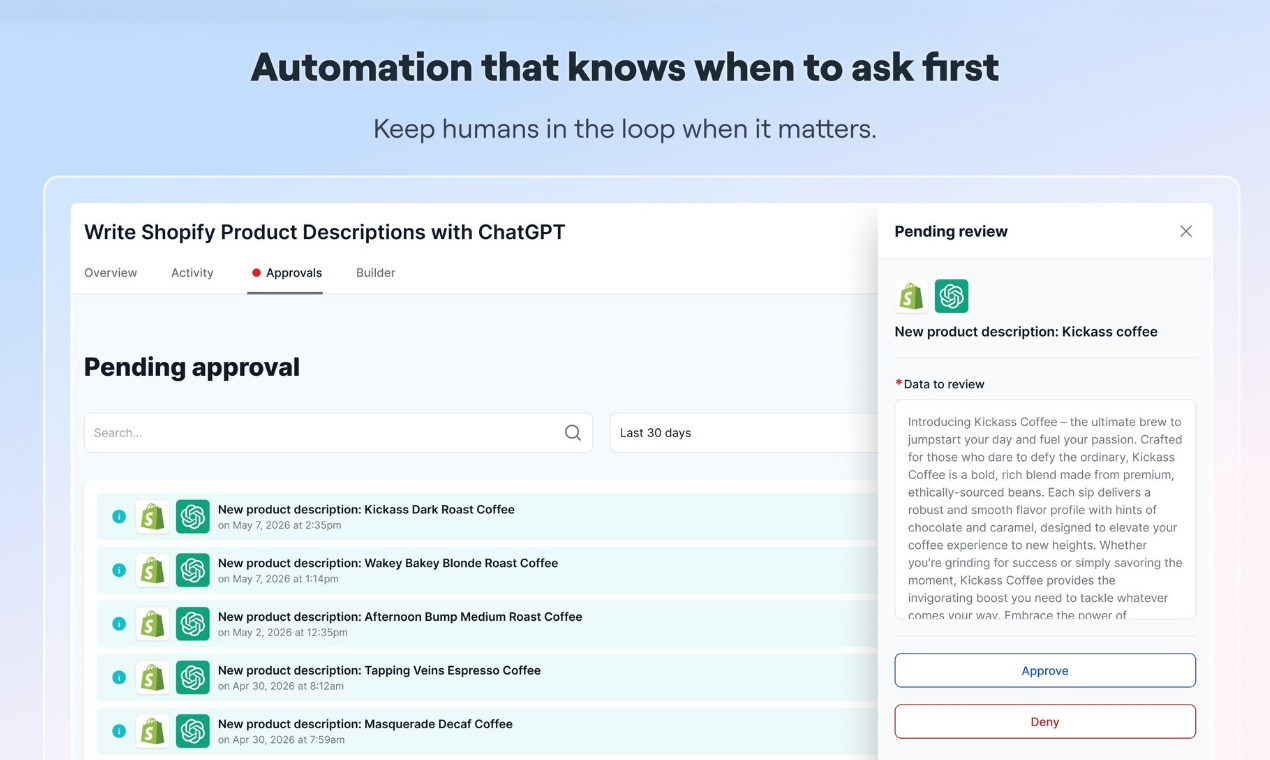Click the search magnifier icon
Screen dimensions: 1270x760
point(573,433)
